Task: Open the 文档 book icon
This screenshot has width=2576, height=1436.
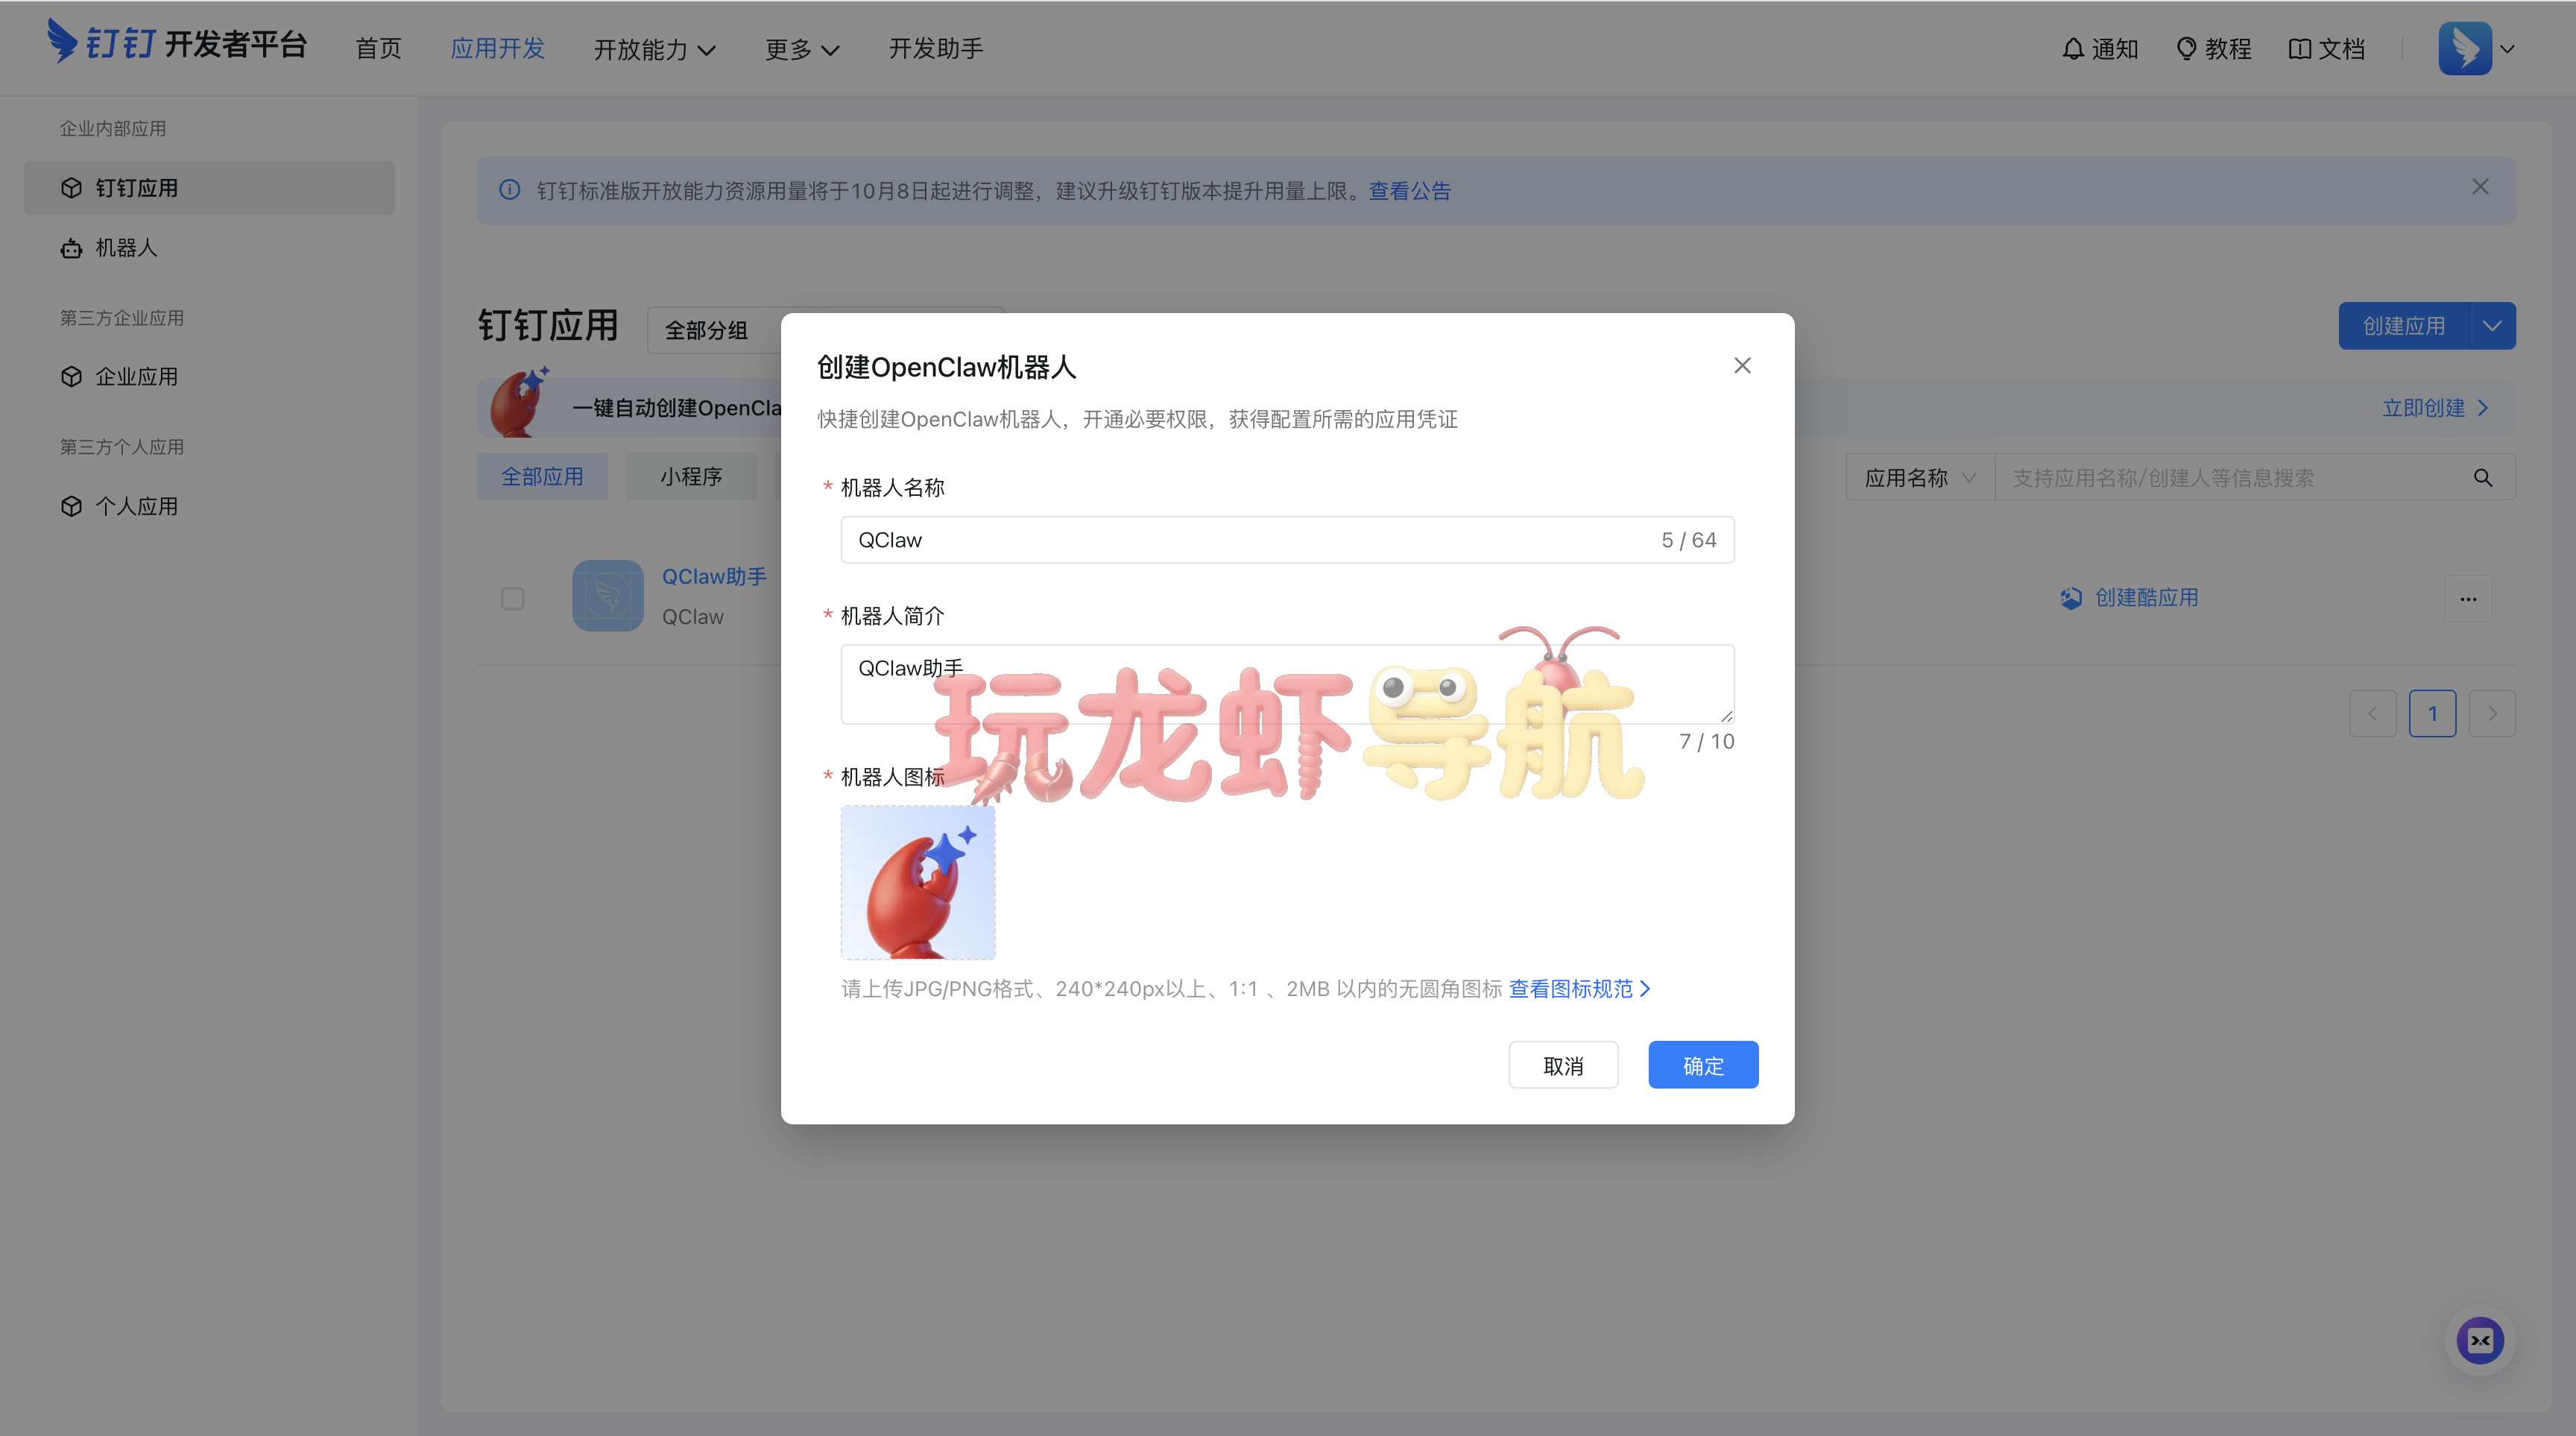Action: 2299,49
